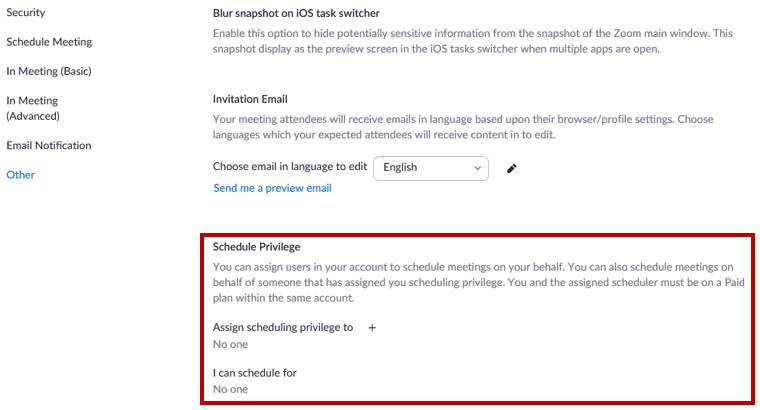Image resolution: width=760 pixels, height=410 pixels.
Task: Click No one under Assign scheduling privilege
Action: point(230,344)
